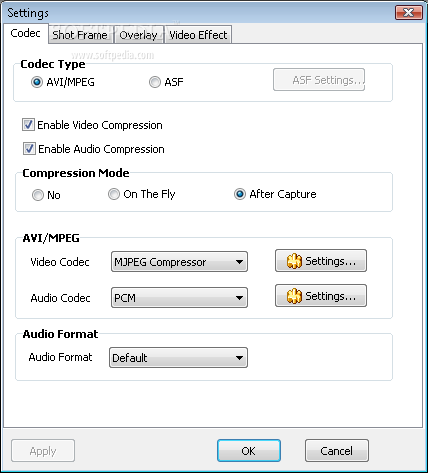Click the Cancel button
The height and width of the screenshot is (473, 428).
pyautogui.click(x=337, y=451)
